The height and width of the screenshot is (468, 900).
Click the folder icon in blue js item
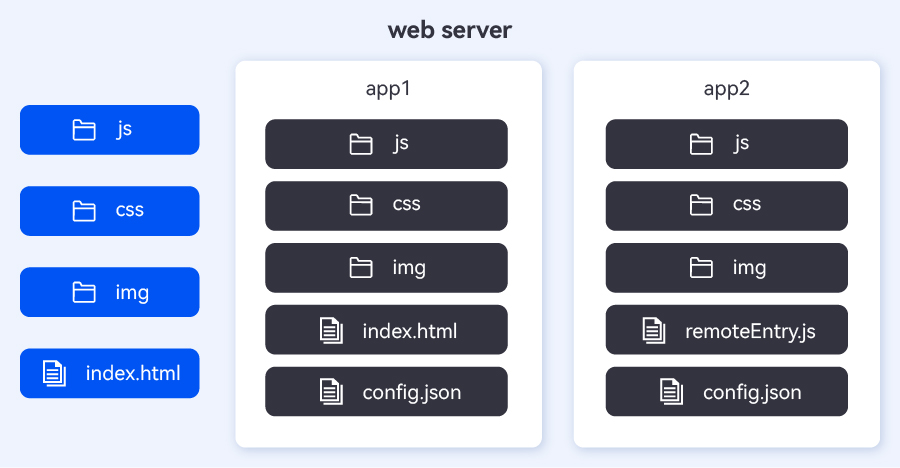(84, 130)
